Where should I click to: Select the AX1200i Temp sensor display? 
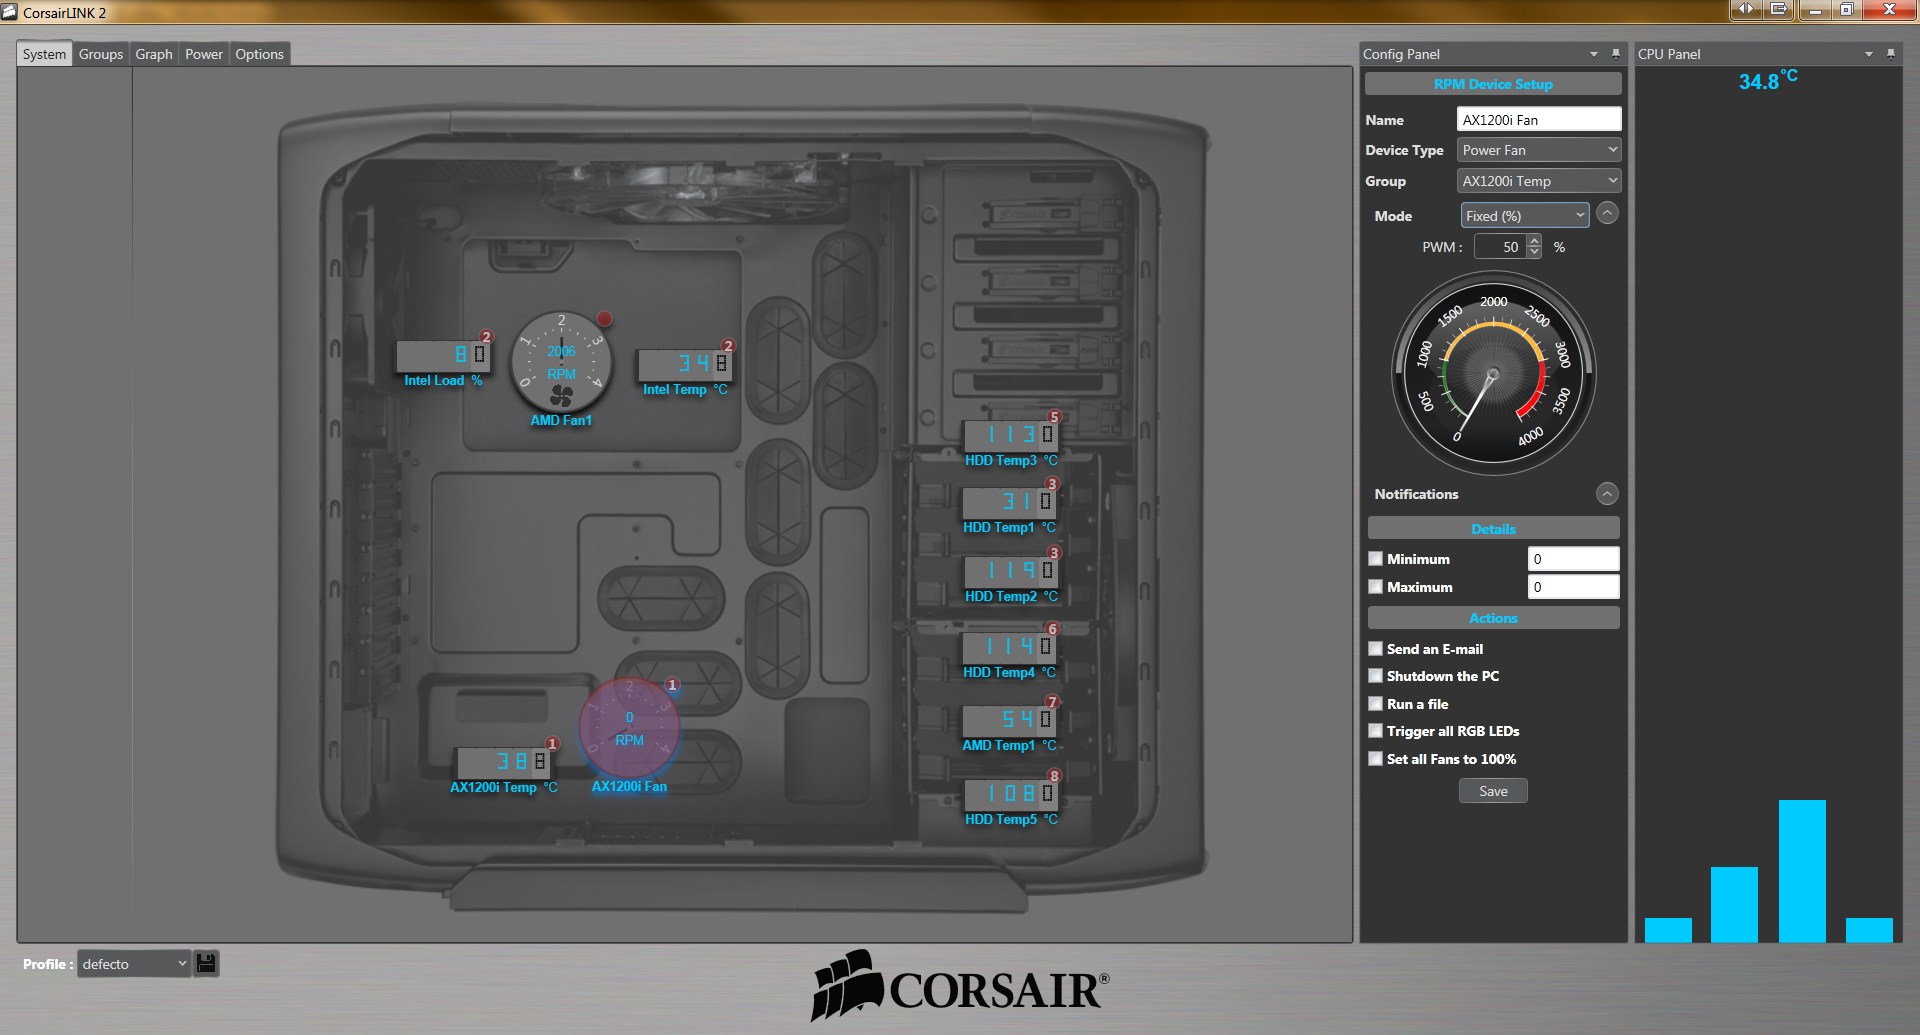503,762
